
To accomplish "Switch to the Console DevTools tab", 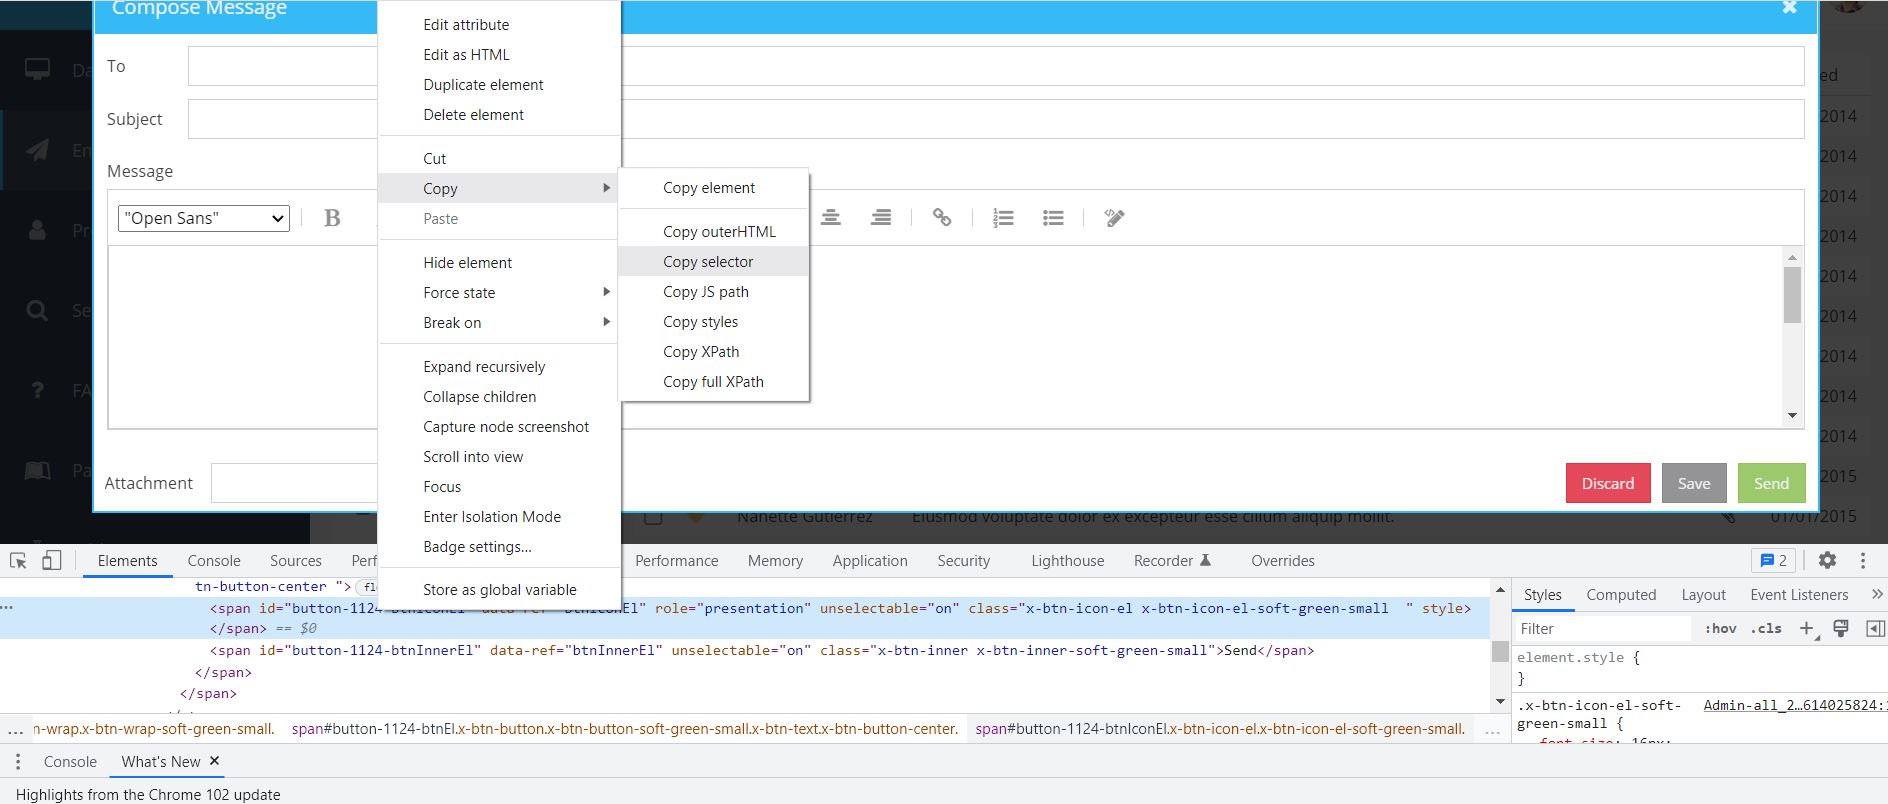I will tap(214, 561).
